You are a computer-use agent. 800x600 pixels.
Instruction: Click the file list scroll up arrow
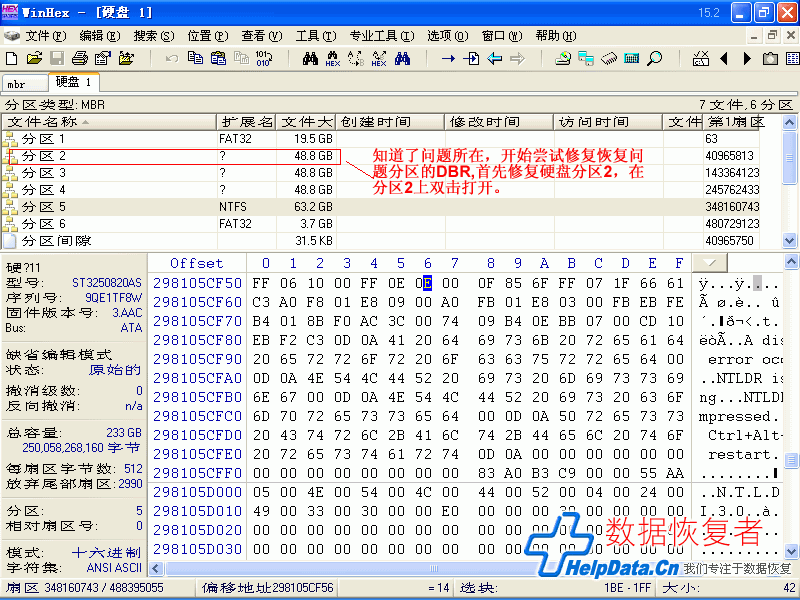(789, 122)
